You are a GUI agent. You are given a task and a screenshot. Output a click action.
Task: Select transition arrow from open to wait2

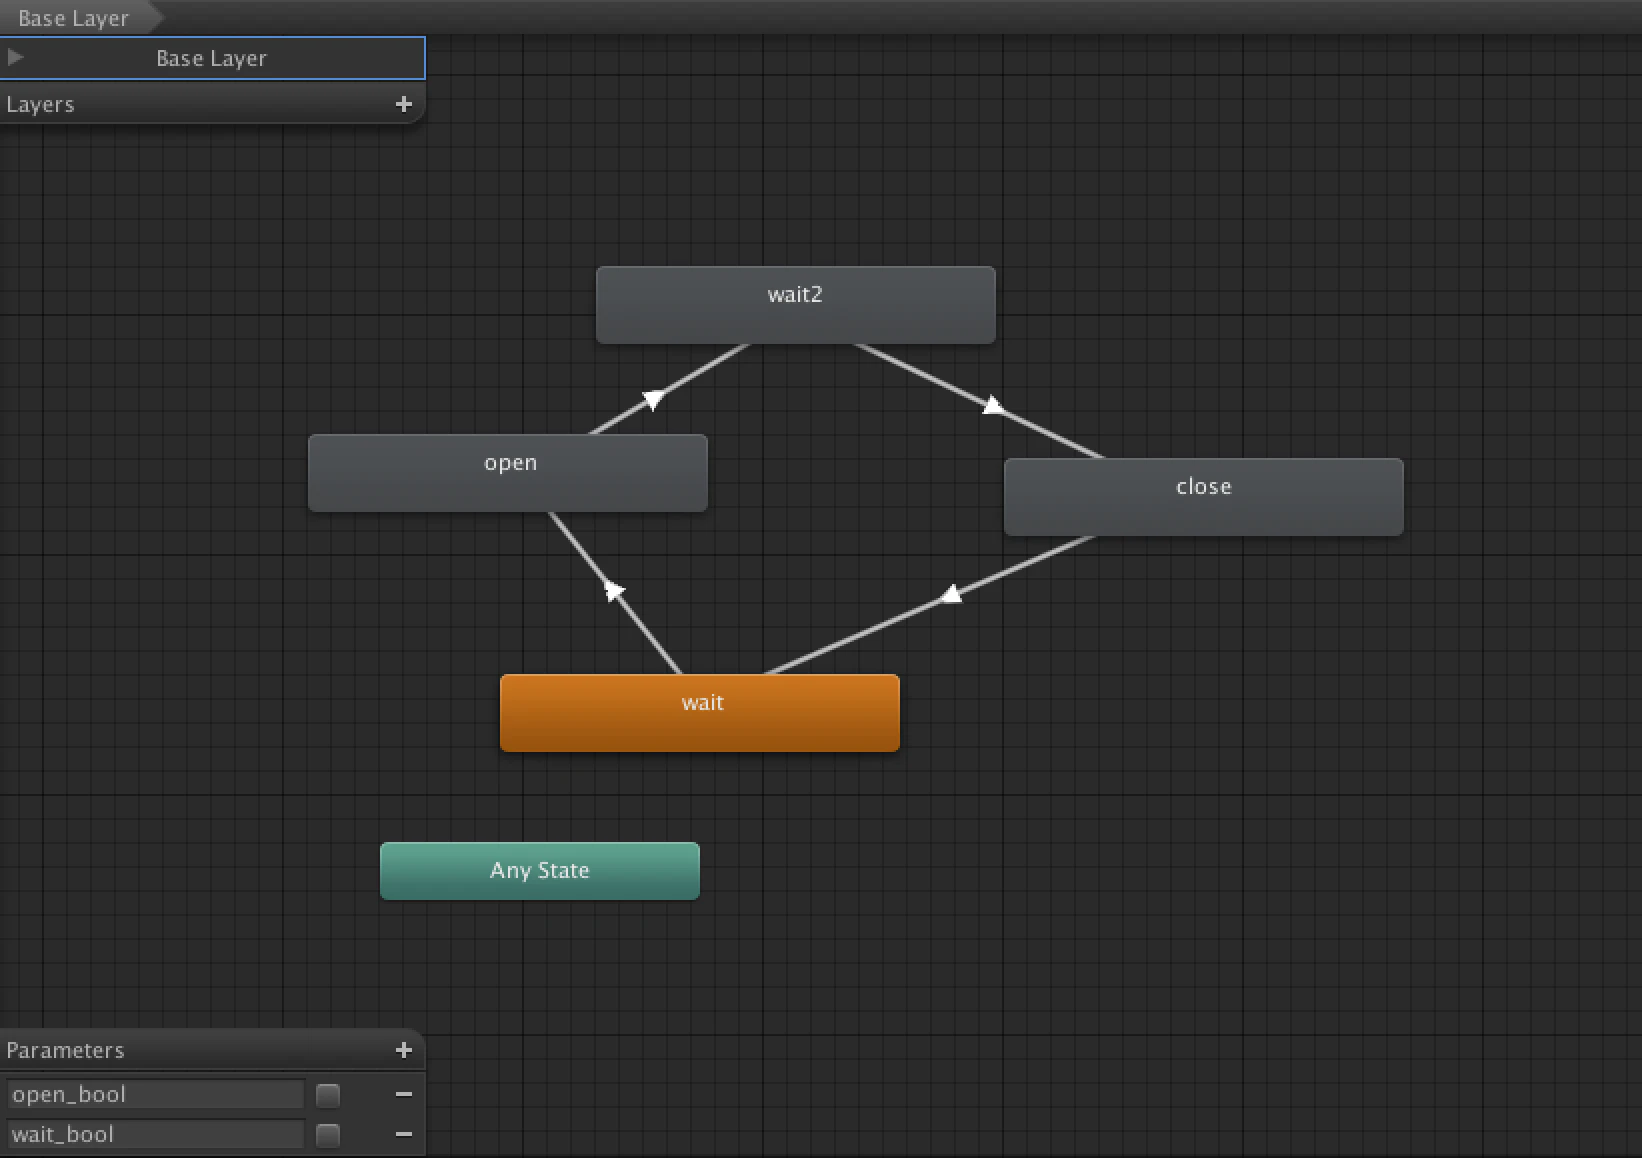pos(653,399)
